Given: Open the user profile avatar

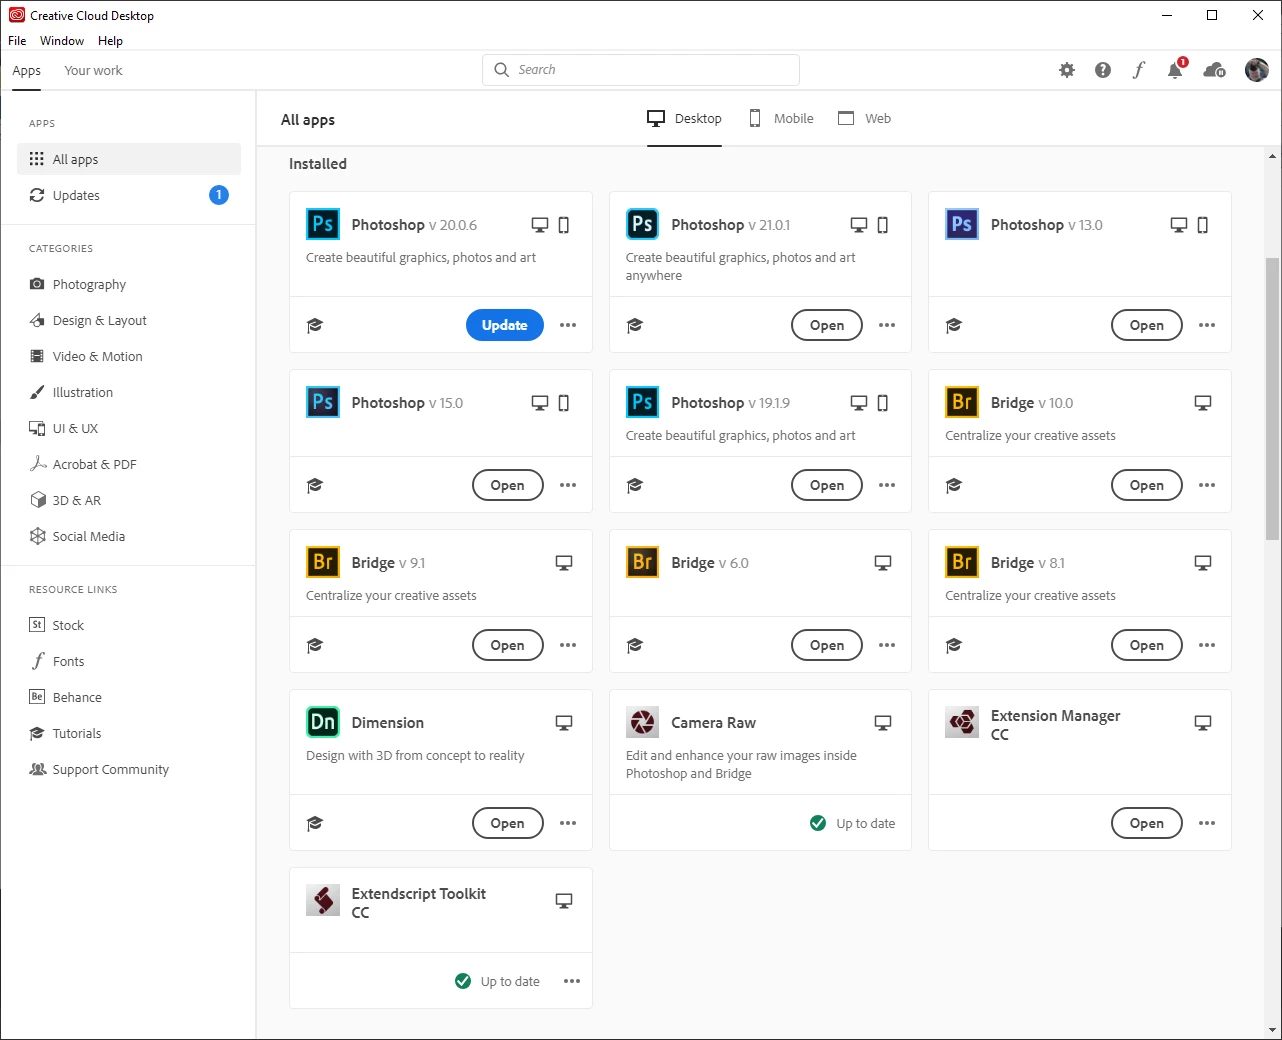Looking at the screenshot, I should click(x=1257, y=70).
